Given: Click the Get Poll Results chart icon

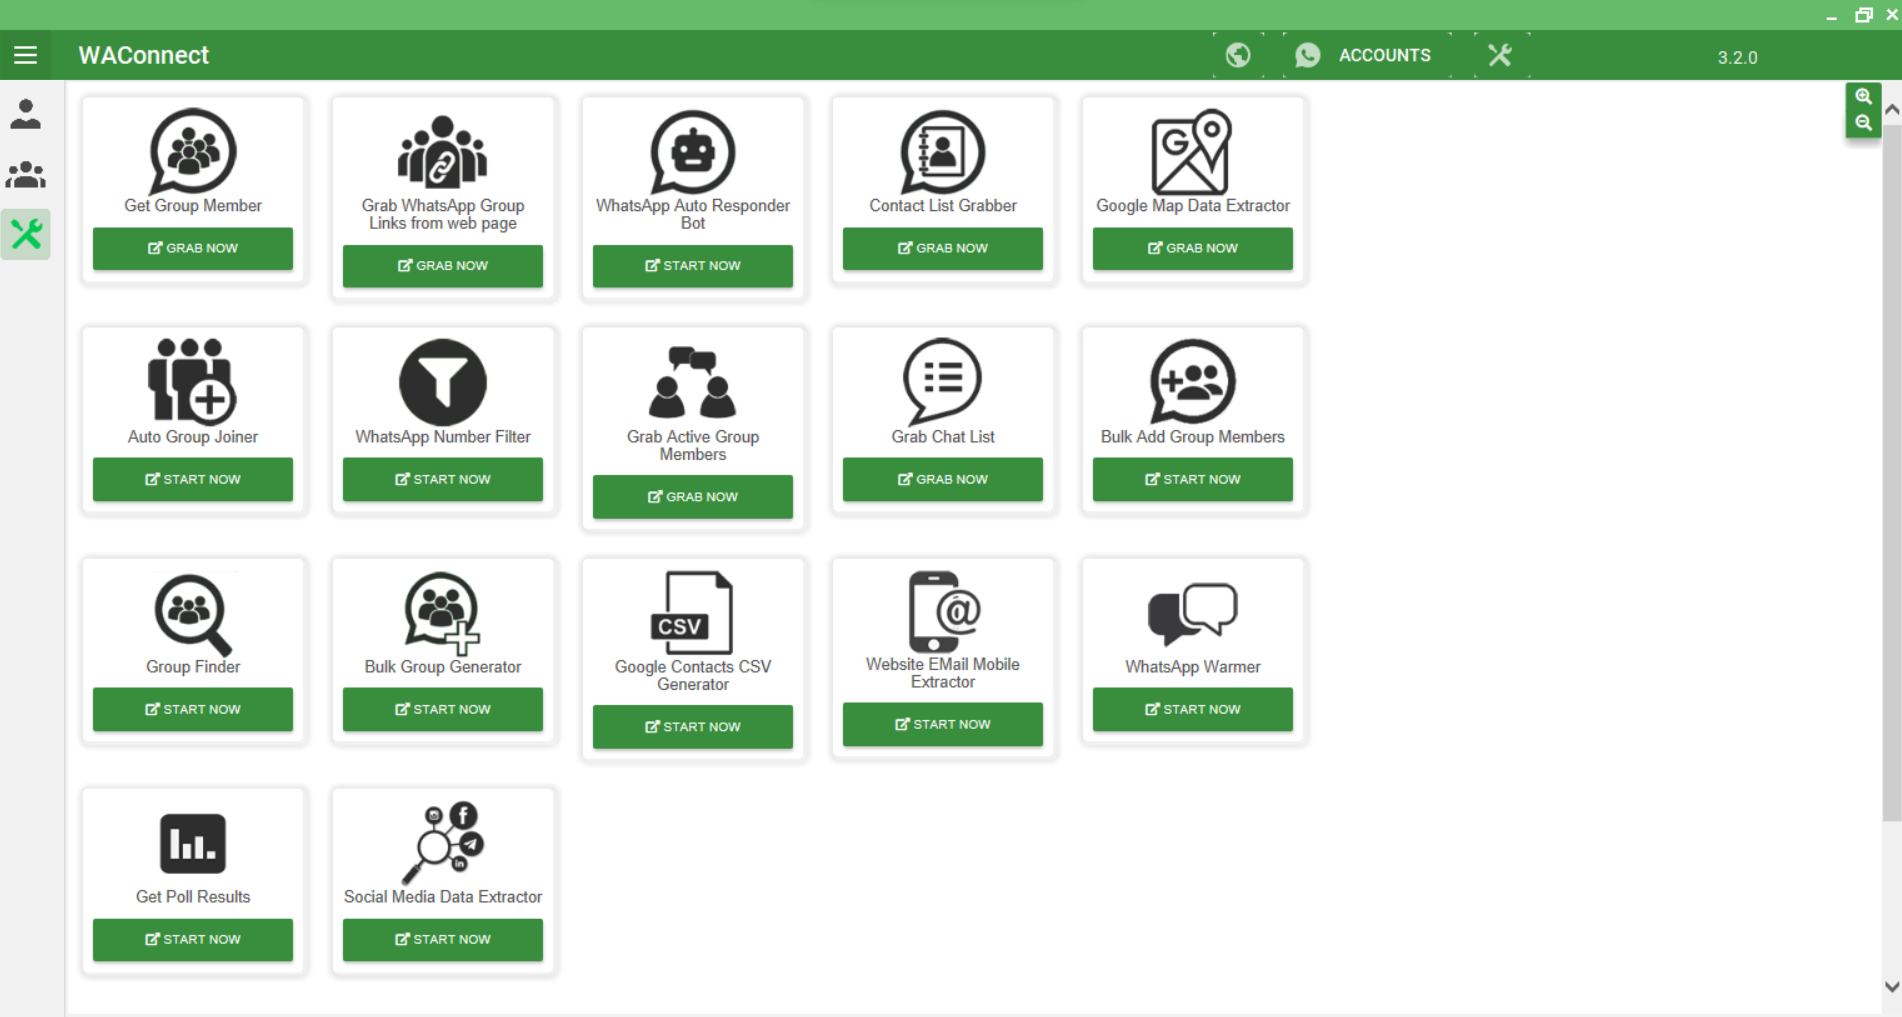Looking at the screenshot, I should 192,843.
